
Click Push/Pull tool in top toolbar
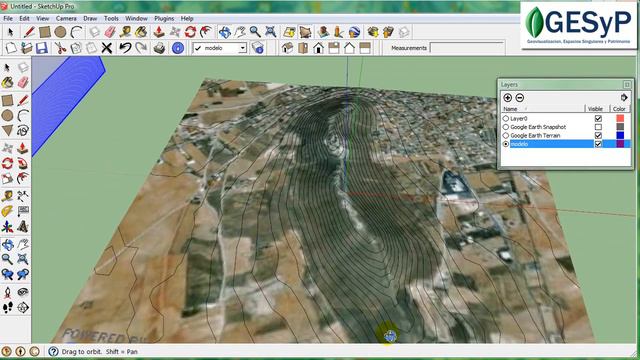159,31
